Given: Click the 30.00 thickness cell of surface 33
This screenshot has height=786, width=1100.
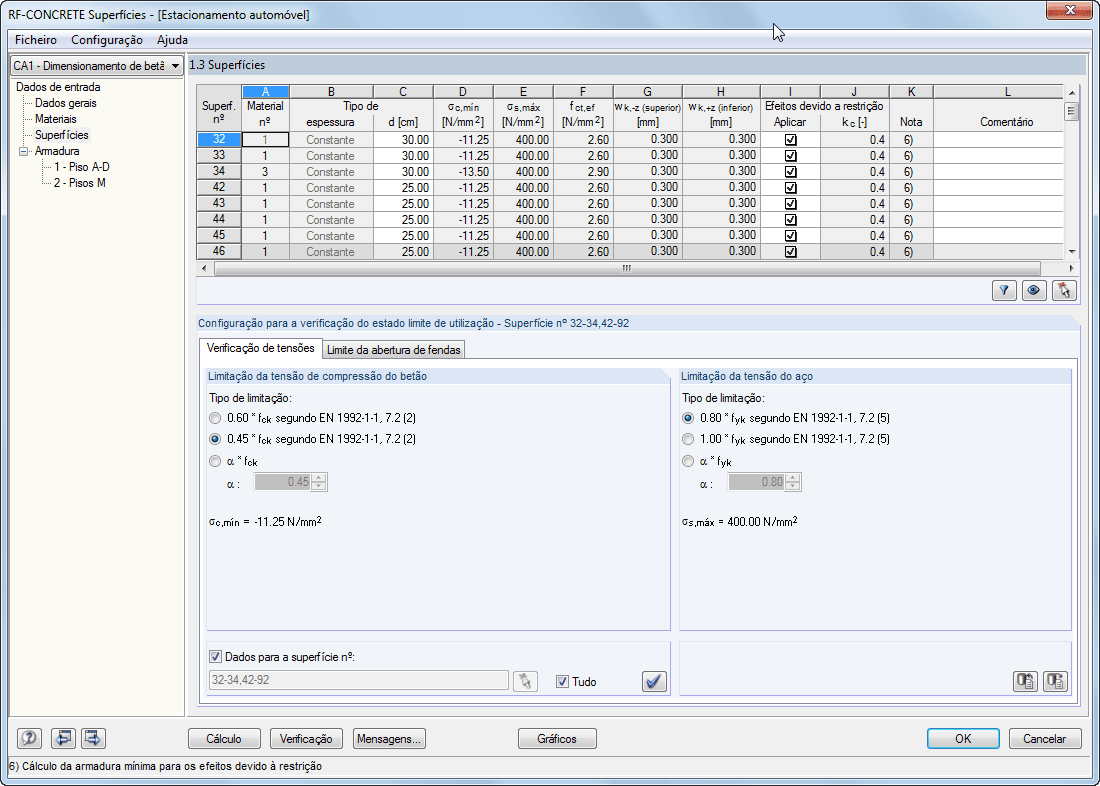Looking at the screenshot, I should [x=403, y=156].
